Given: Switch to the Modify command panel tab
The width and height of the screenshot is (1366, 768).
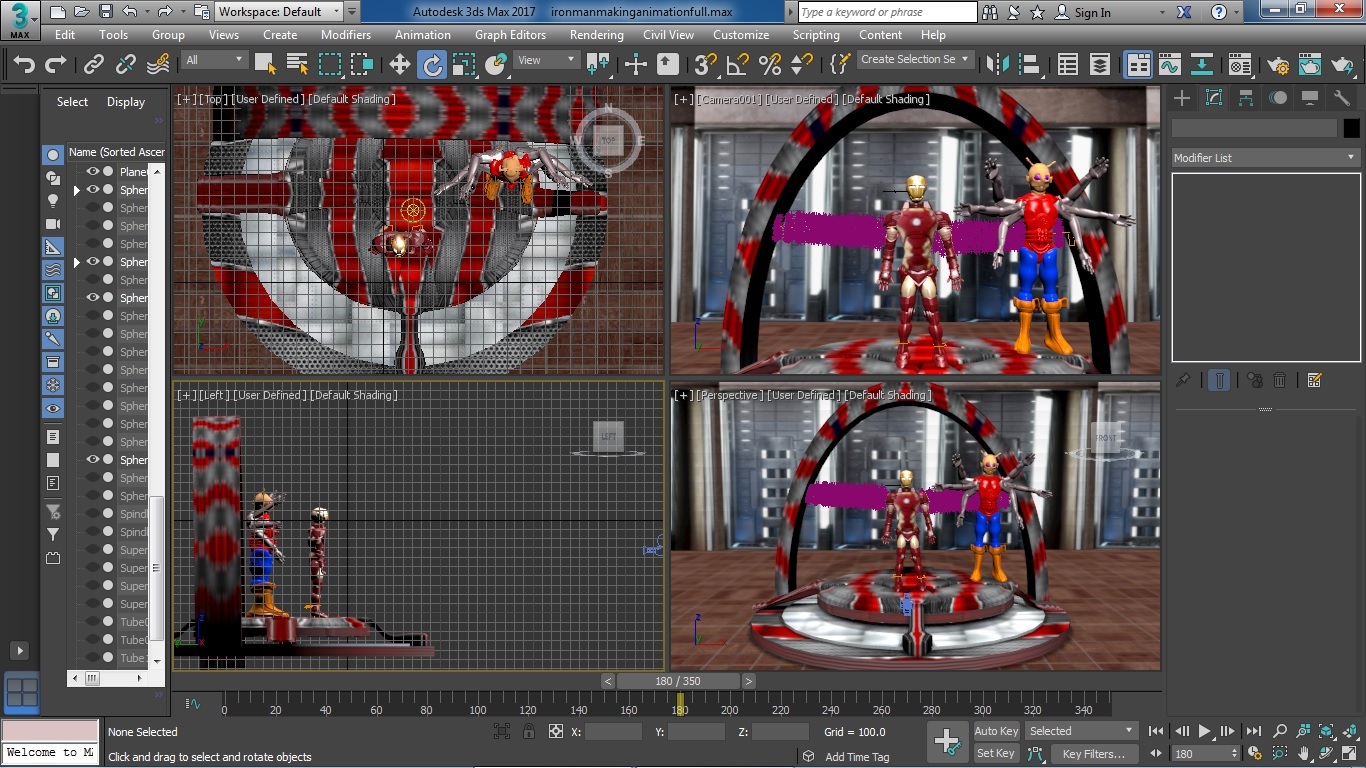Looking at the screenshot, I should 1214,98.
